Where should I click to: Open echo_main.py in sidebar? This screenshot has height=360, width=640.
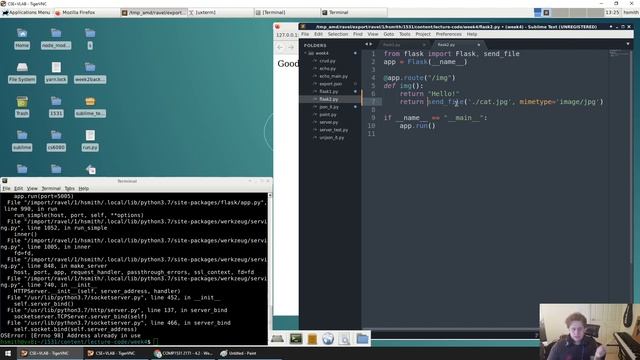pos(333,76)
